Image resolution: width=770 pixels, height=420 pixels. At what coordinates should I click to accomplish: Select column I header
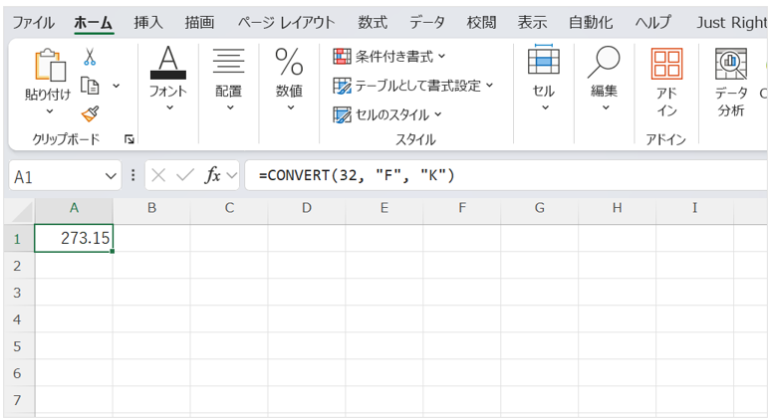(x=695, y=208)
